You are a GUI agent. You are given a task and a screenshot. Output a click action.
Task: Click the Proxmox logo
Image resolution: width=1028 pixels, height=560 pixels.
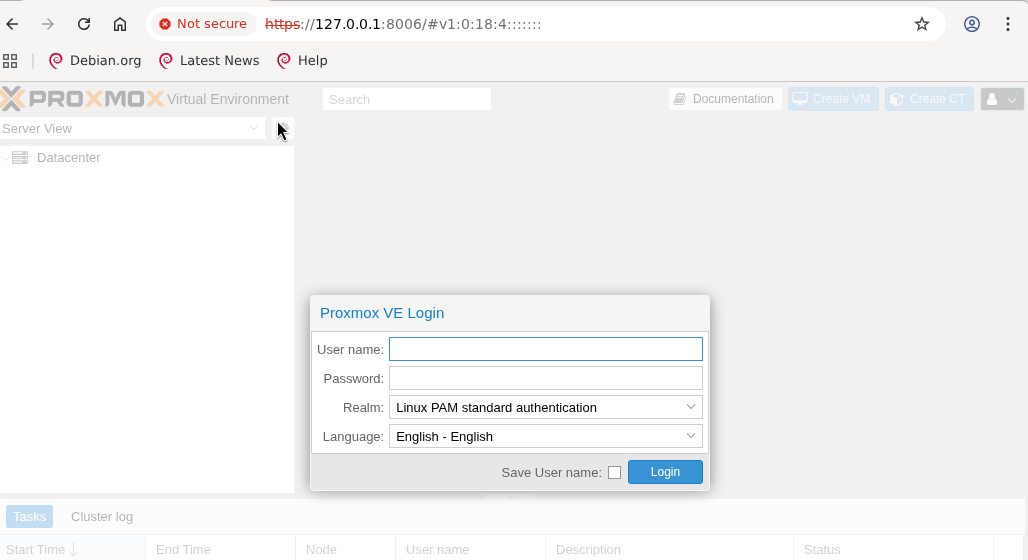click(x=82, y=99)
